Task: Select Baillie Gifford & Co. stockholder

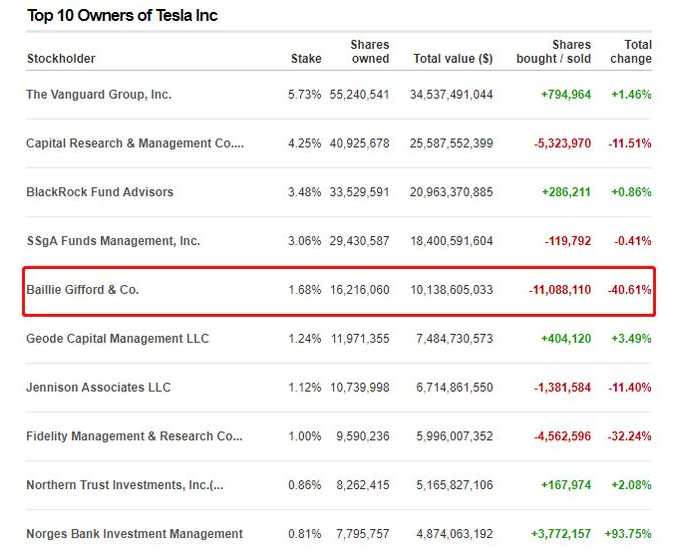Action: [x=83, y=290]
